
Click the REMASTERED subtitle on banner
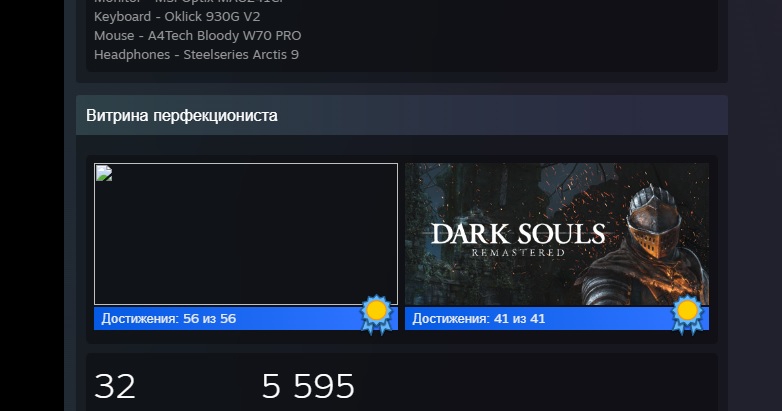[518, 253]
